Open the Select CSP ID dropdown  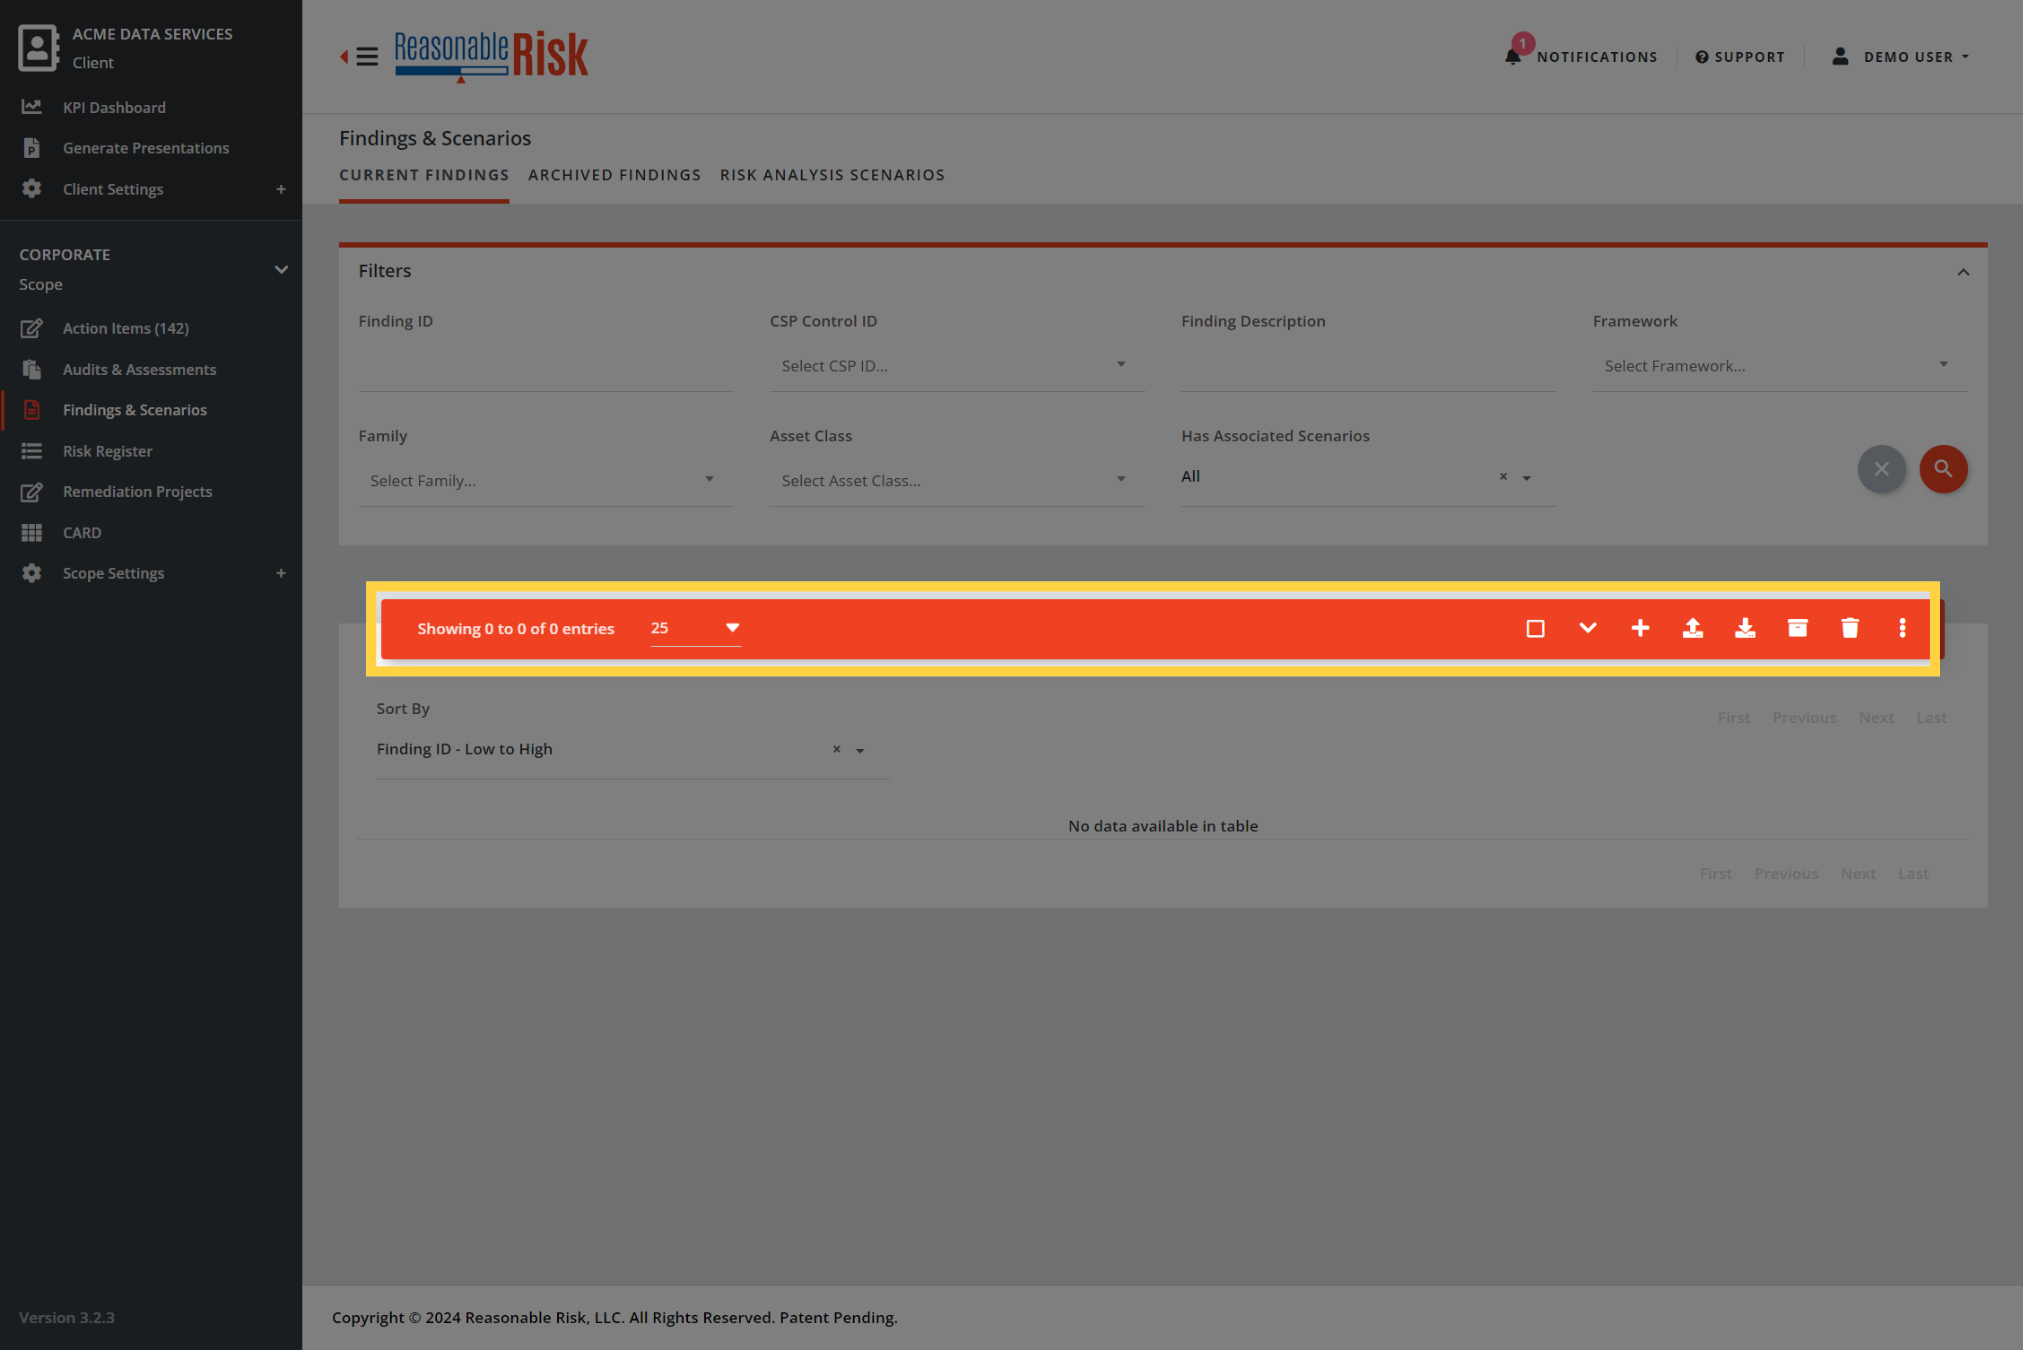[957, 366]
